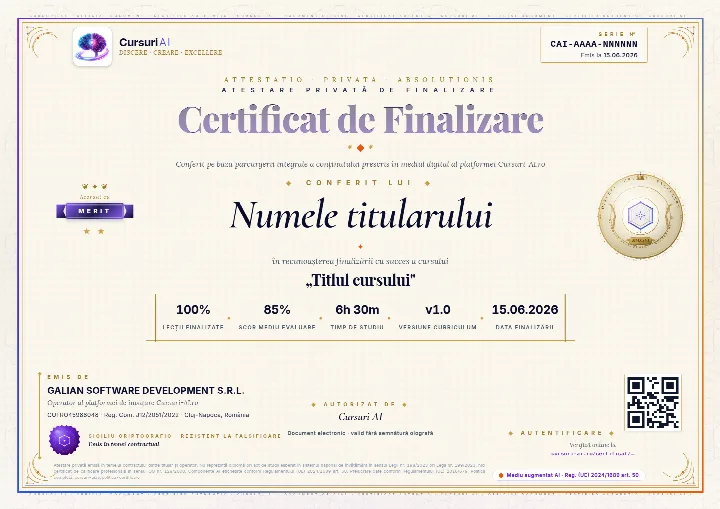This screenshot has width=720, height=509.
Task: Click the DISCERE · CREARE · EXCELLERE motto
Action: 170,53
